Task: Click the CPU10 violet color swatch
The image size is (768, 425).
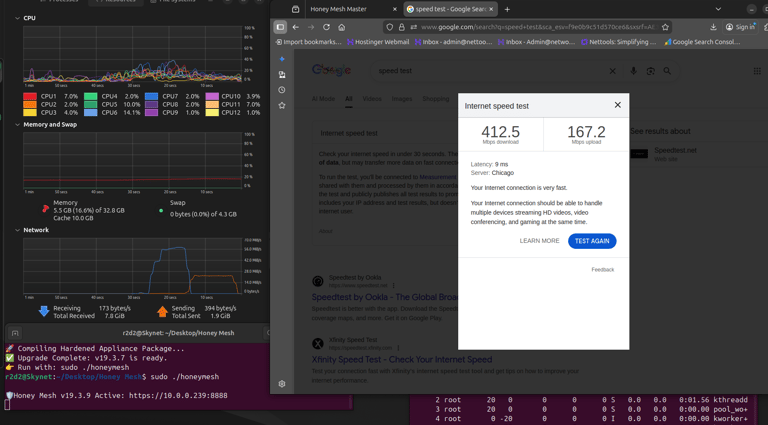Action: pos(212,96)
